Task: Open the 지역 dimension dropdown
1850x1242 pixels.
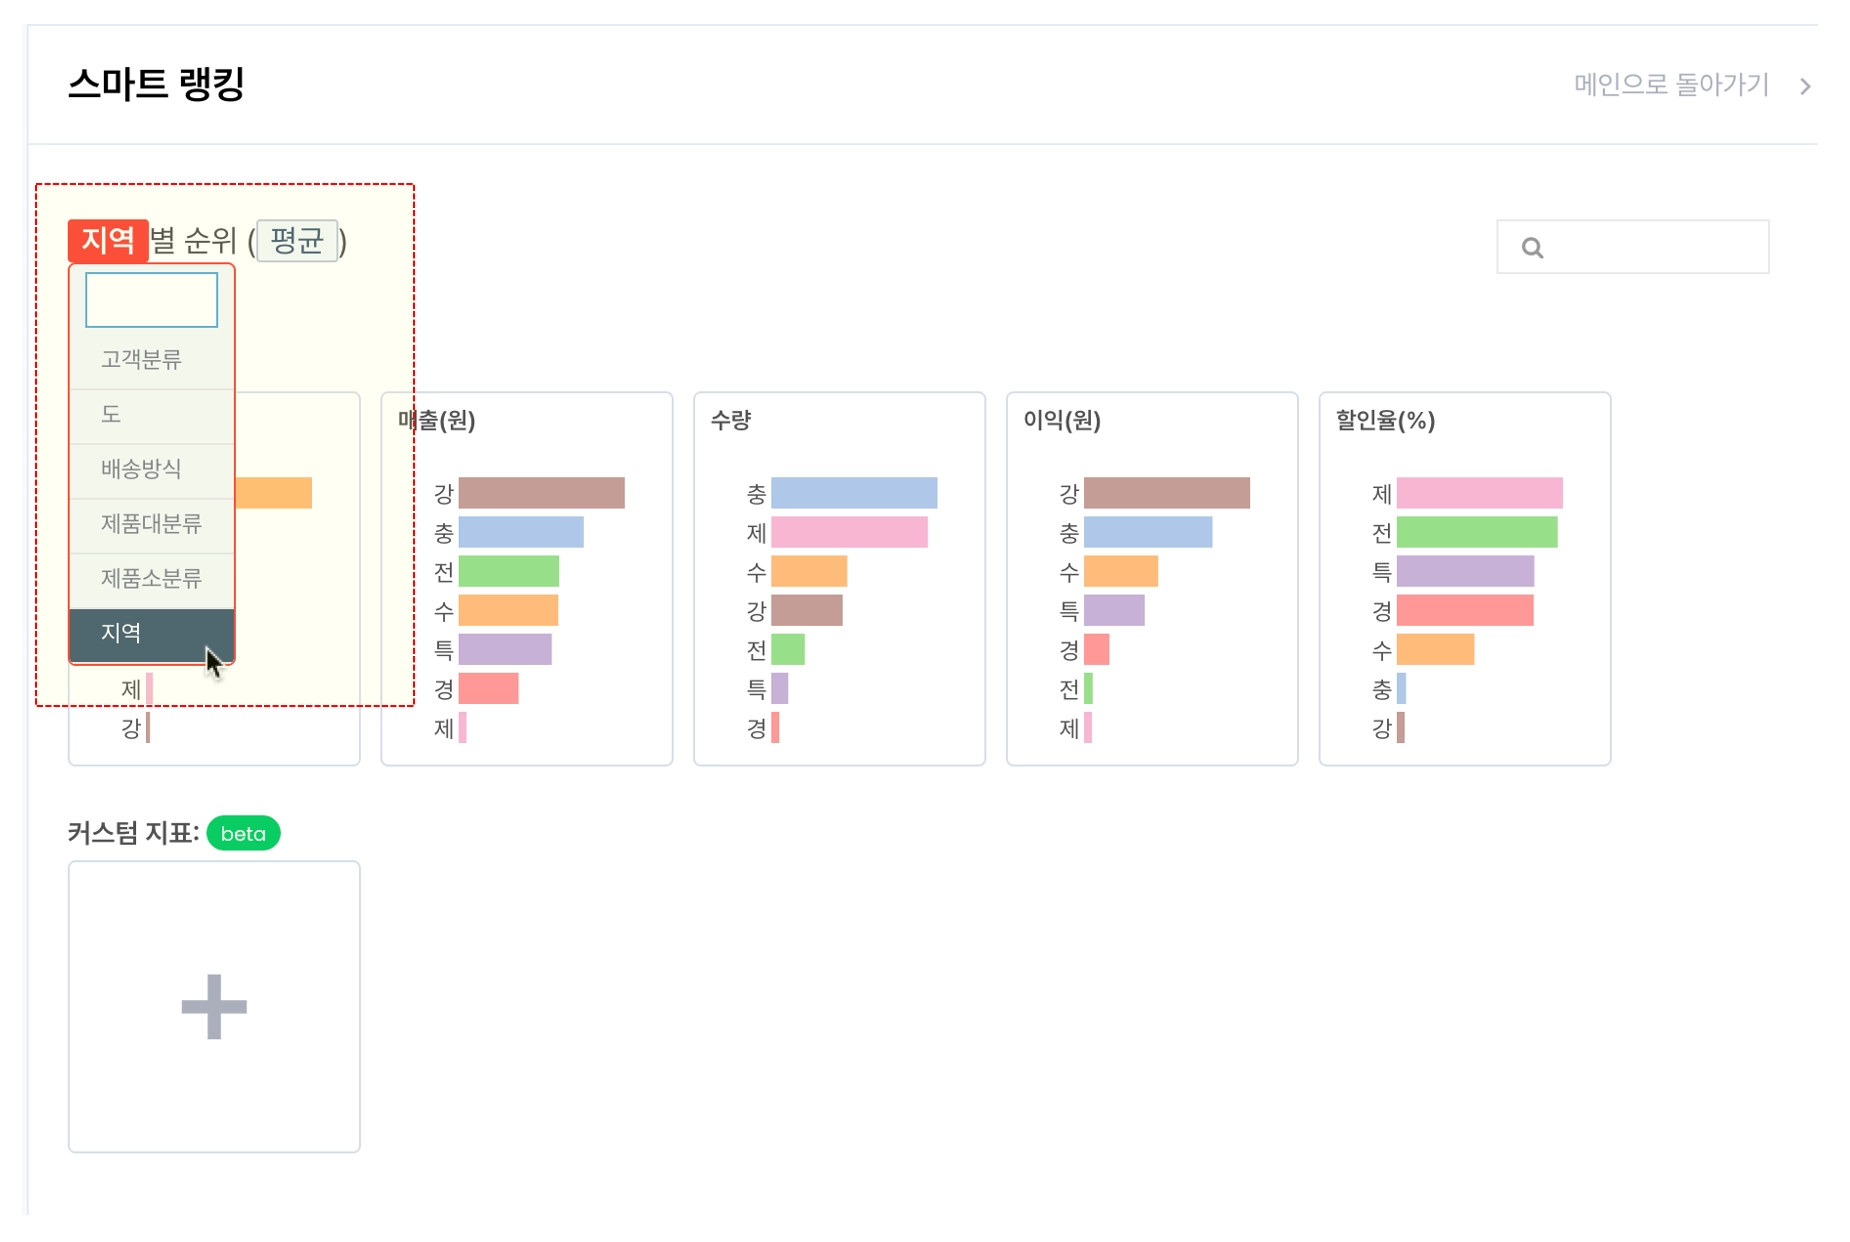Action: (108, 240)
